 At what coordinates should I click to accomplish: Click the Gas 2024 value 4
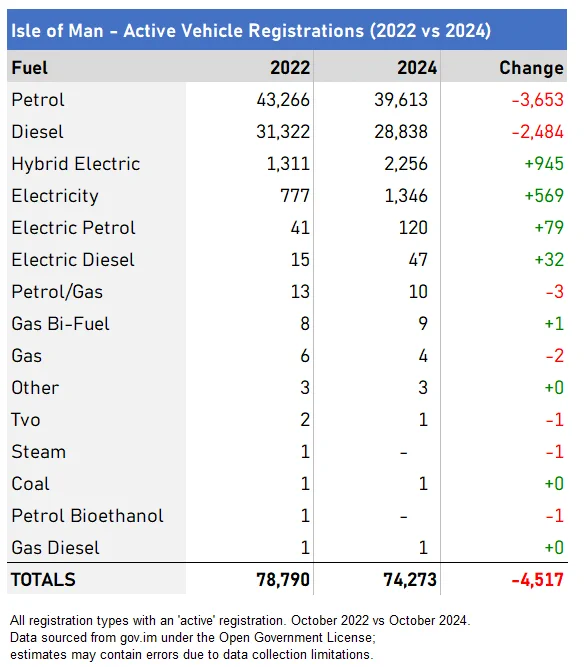click(422, 356)
